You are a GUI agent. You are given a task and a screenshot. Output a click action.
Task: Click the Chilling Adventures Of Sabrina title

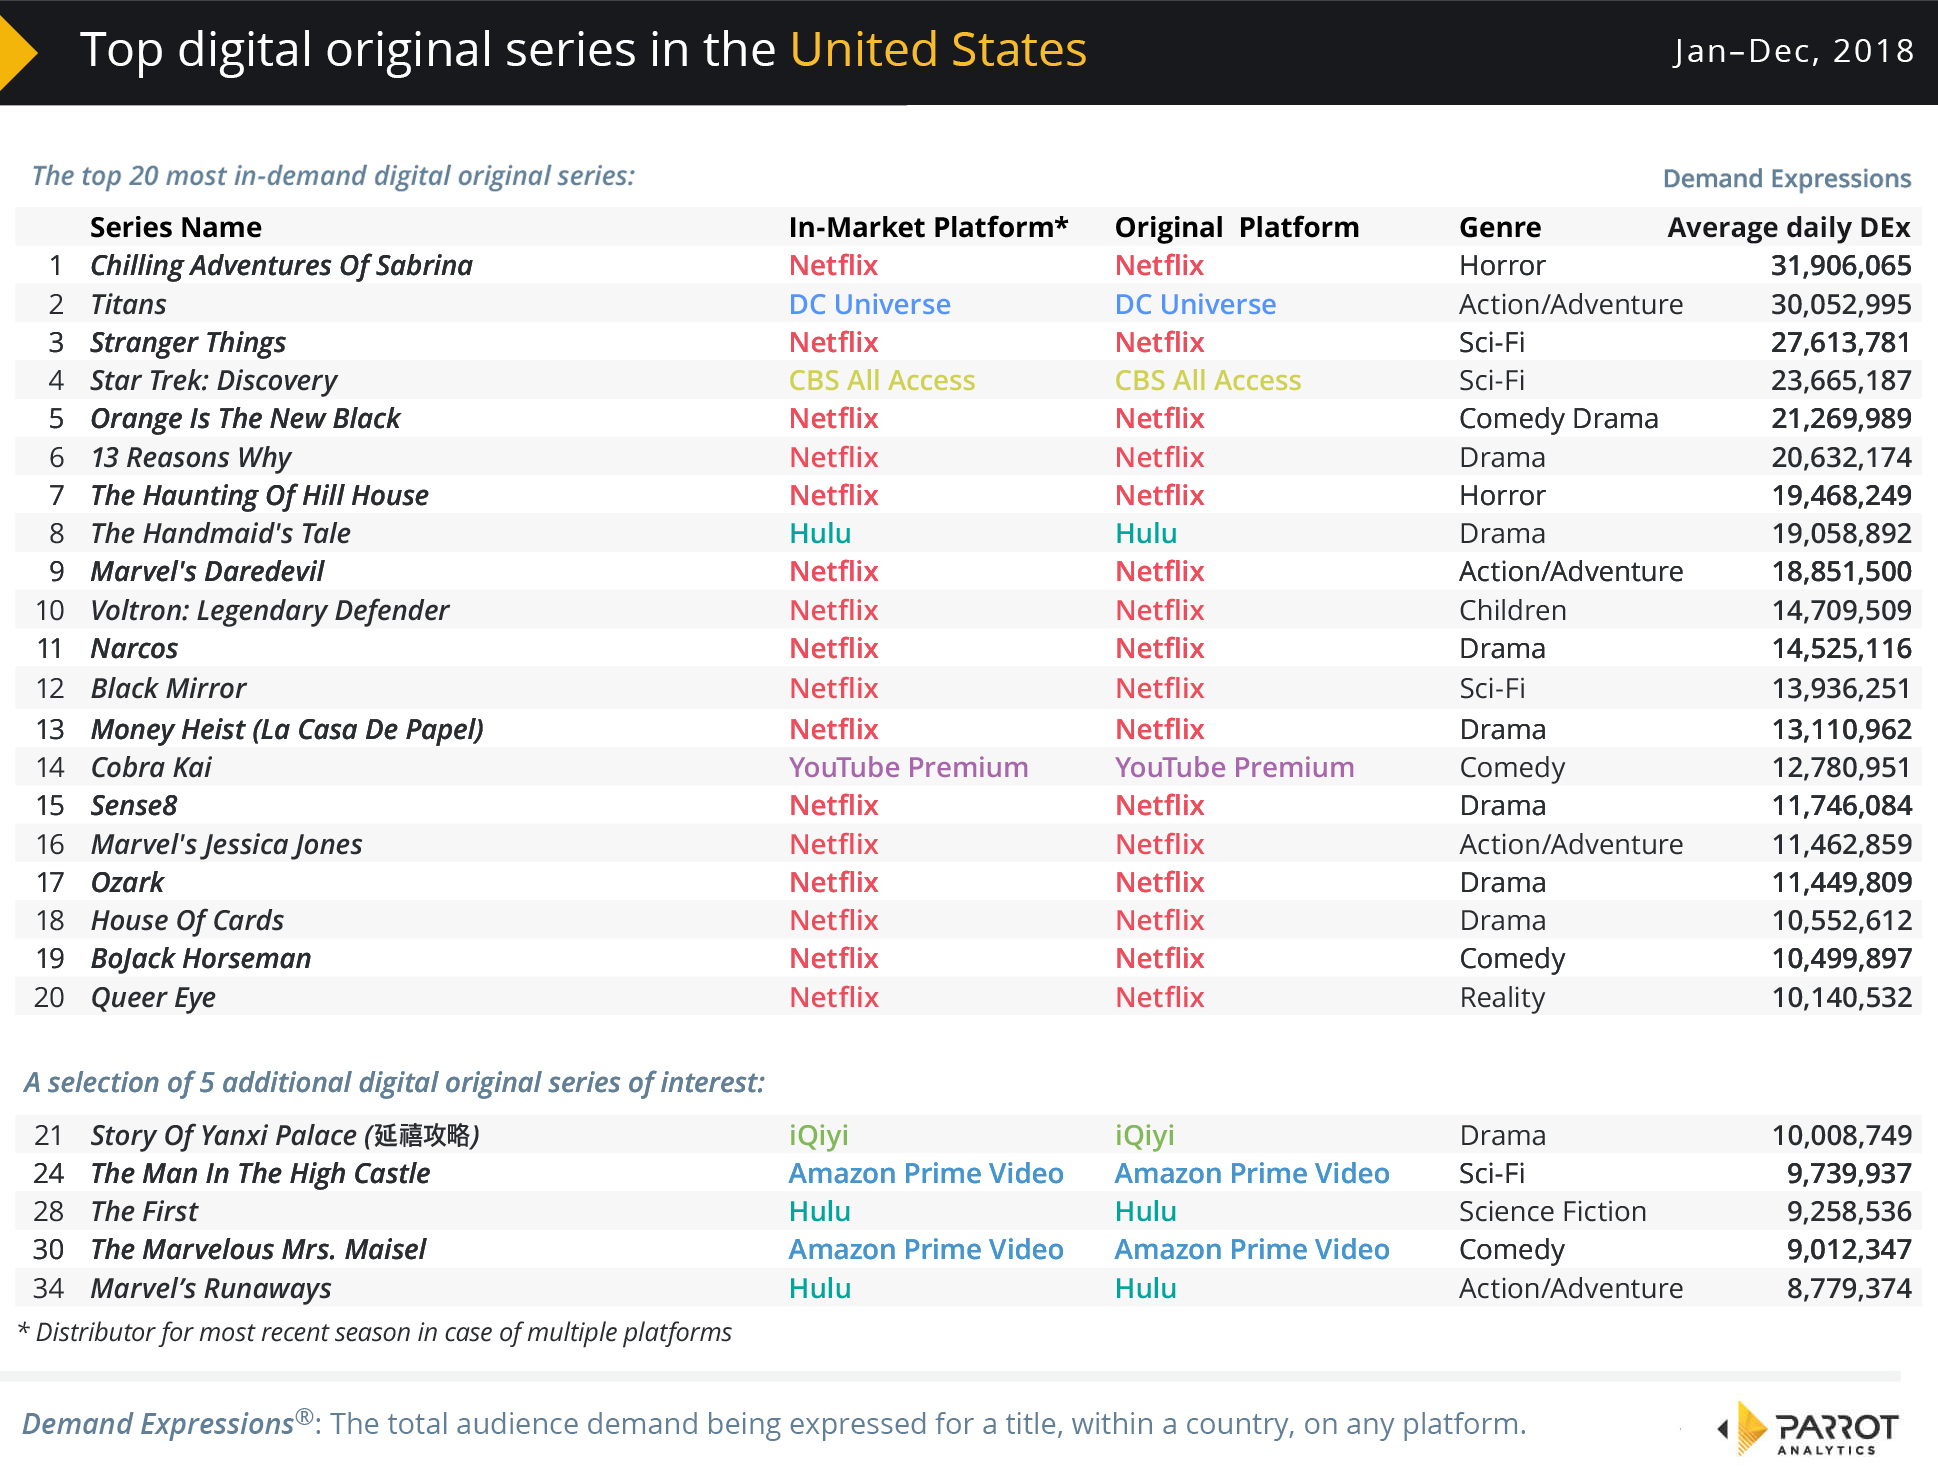tap(281, 265)
